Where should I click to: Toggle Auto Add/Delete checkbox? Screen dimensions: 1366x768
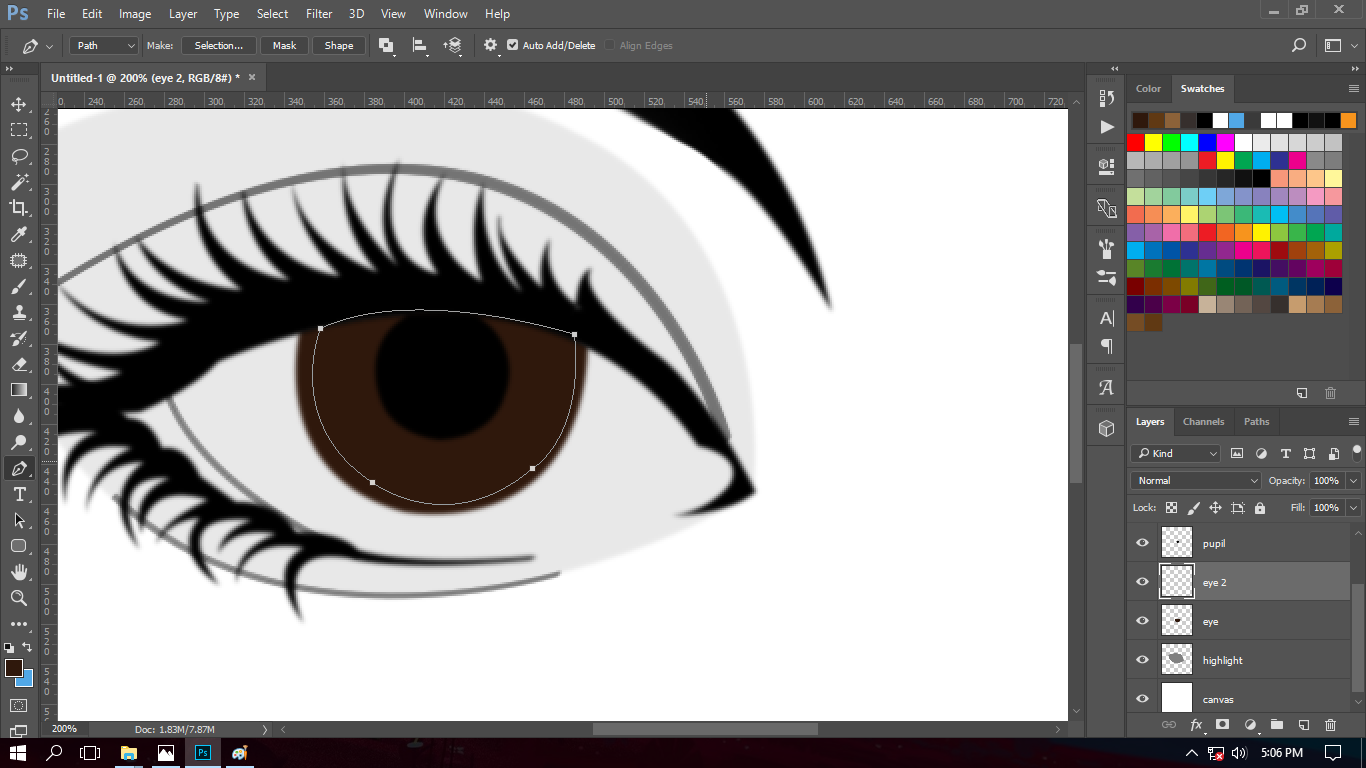click(513, 45)
